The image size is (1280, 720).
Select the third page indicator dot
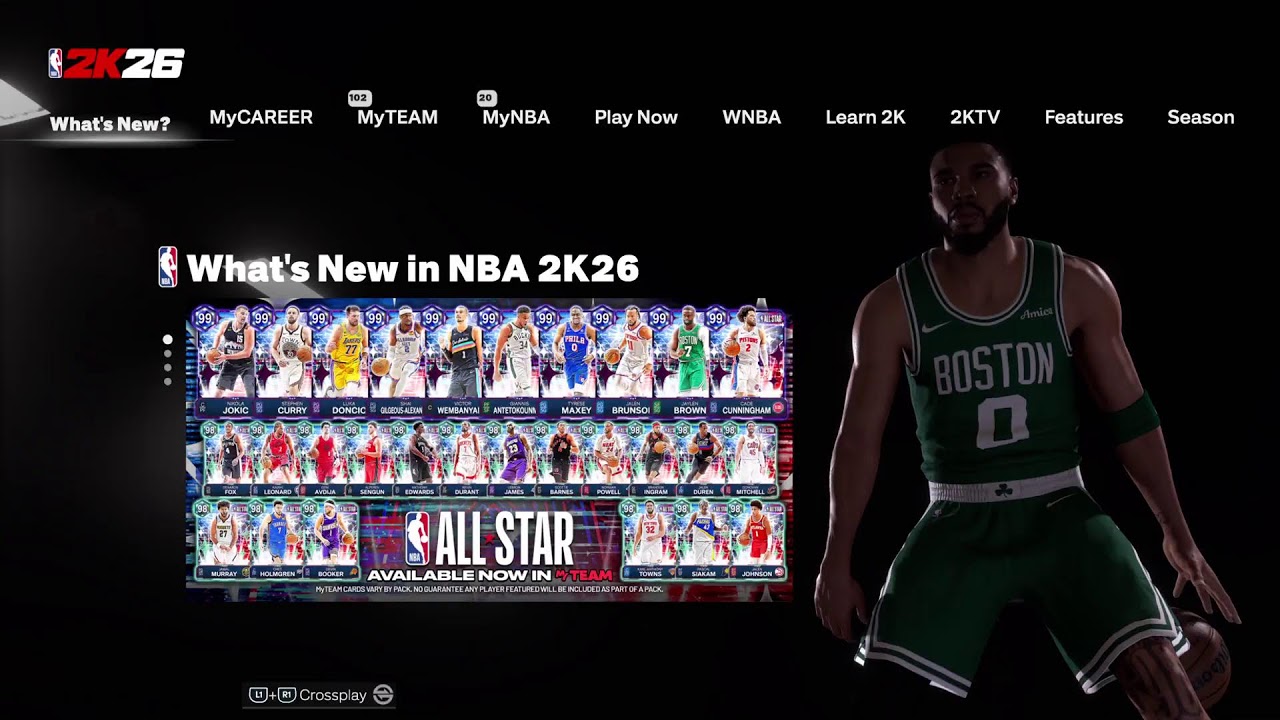point(167,368)
